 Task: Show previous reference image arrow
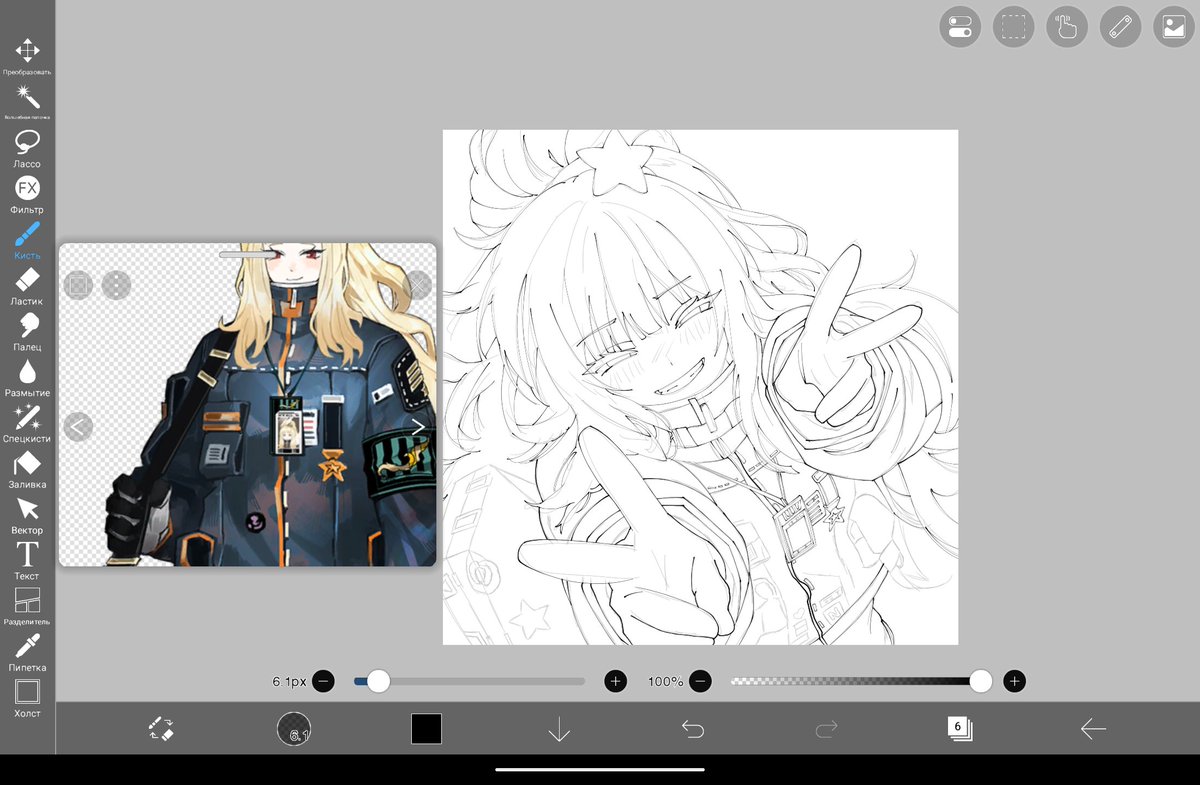pos(78,427)
